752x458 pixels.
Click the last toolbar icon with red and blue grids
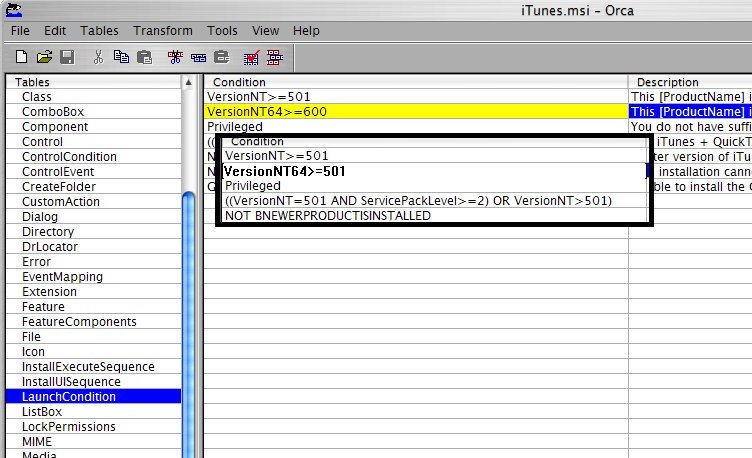[x=275, y=58]
